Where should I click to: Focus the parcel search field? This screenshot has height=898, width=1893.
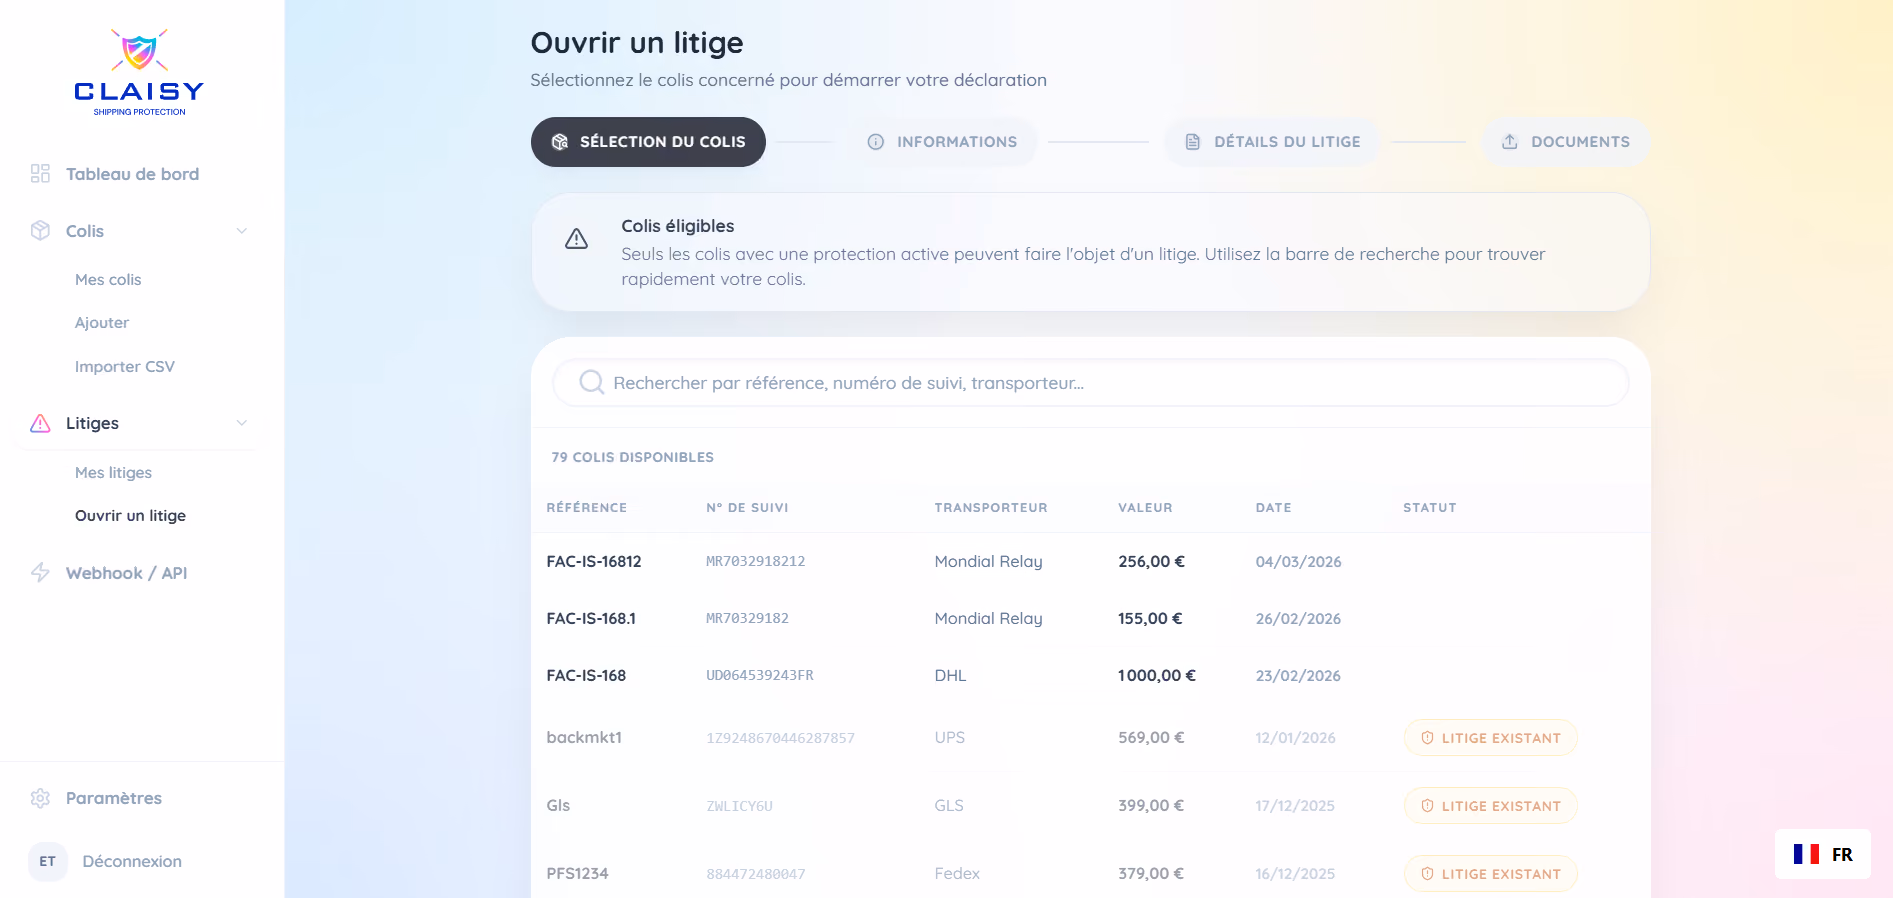[x=1091, y=383]
